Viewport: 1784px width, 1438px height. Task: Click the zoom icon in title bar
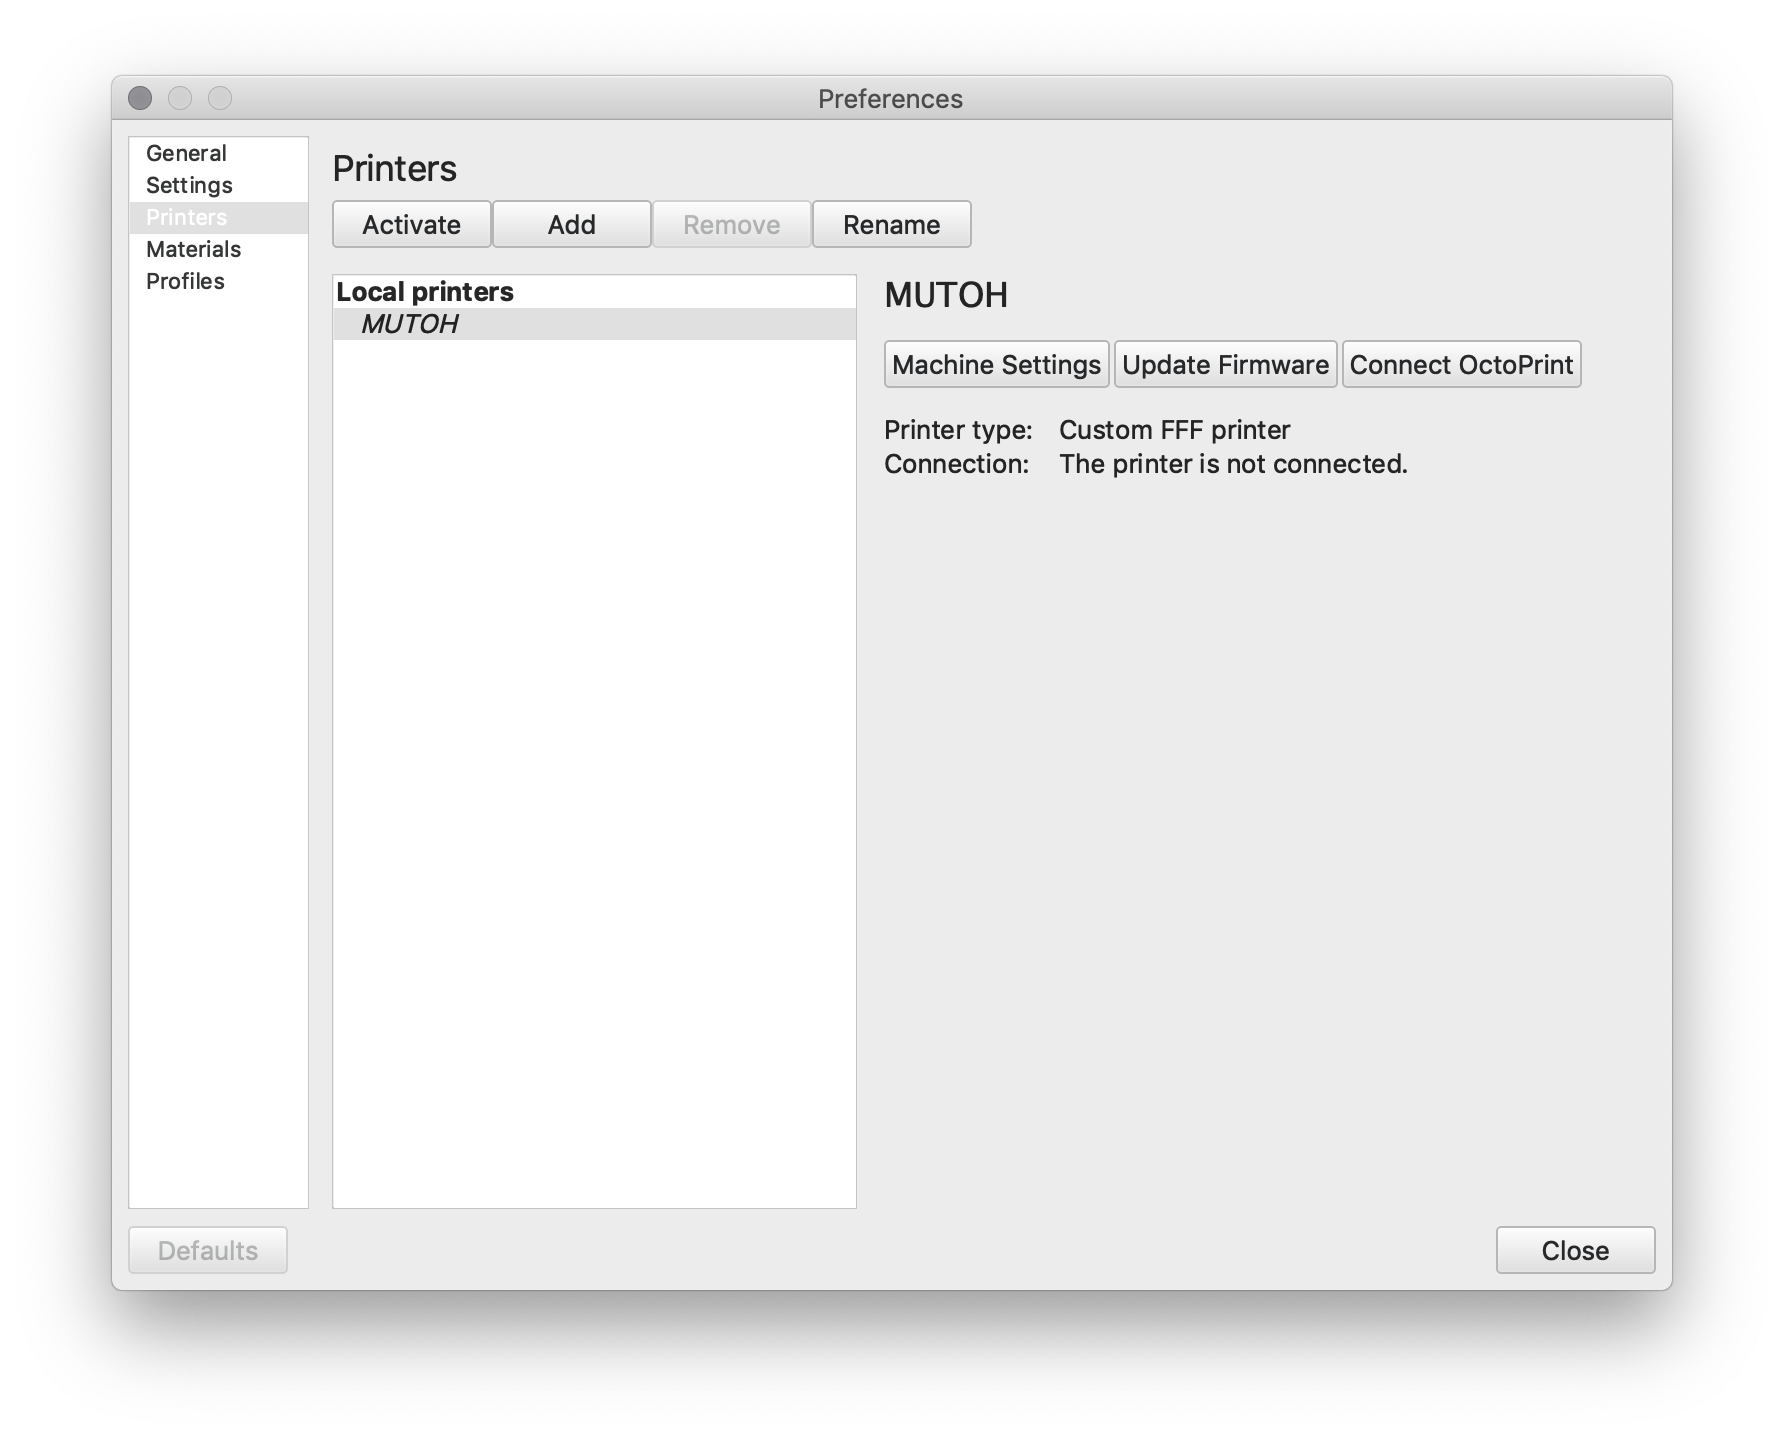[220, 98]
